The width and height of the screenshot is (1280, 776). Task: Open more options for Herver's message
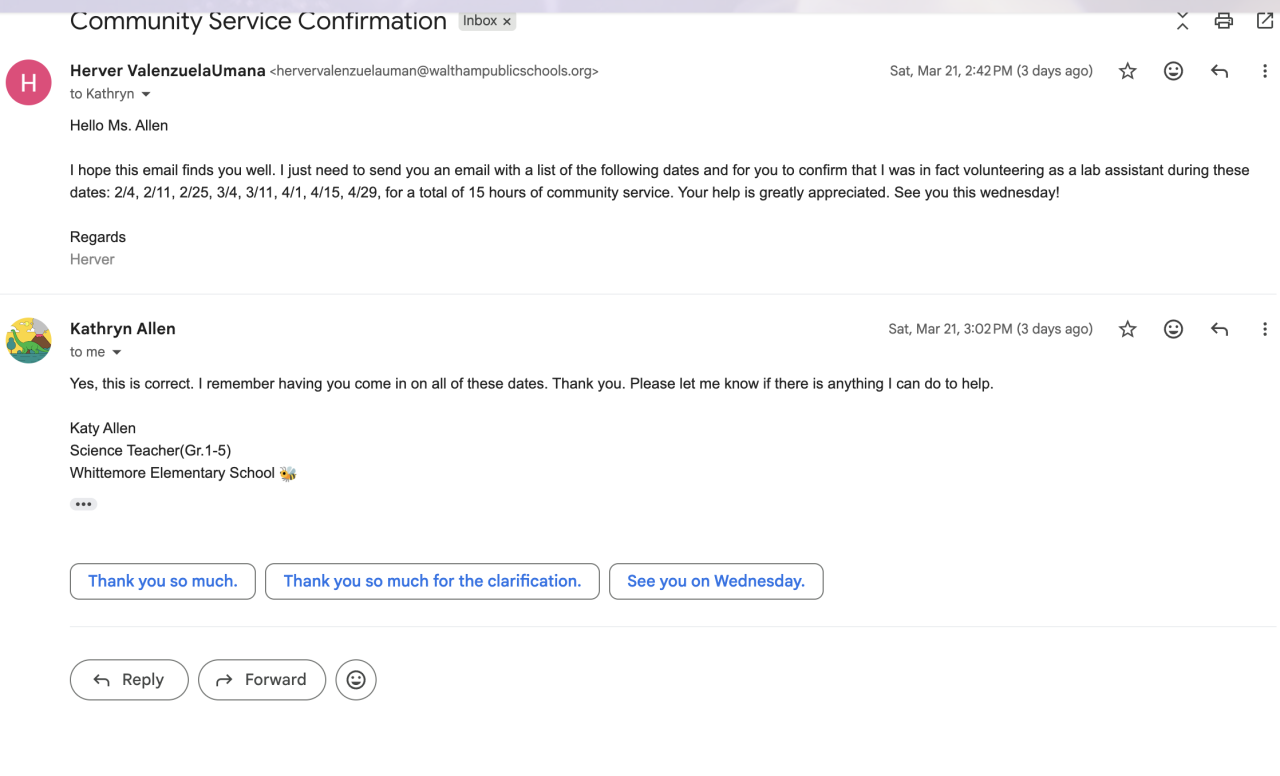(x=1264, y=71)
